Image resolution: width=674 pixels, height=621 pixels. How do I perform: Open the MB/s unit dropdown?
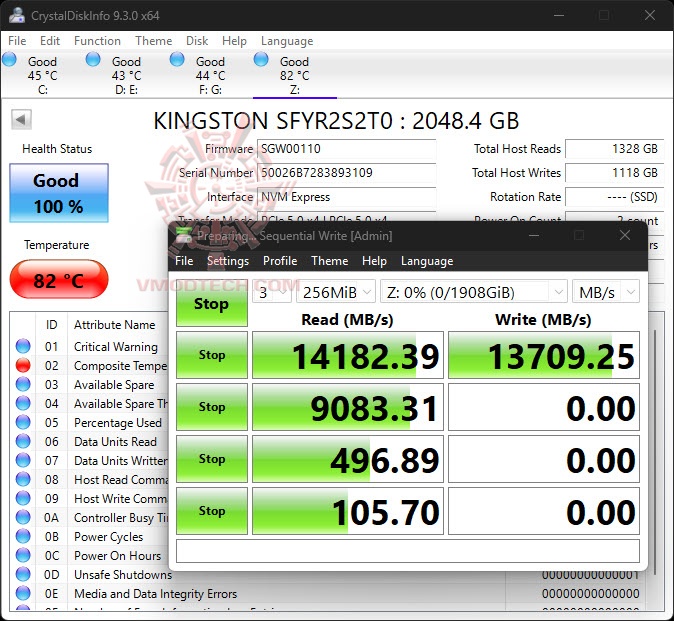(x=606, y=292)
